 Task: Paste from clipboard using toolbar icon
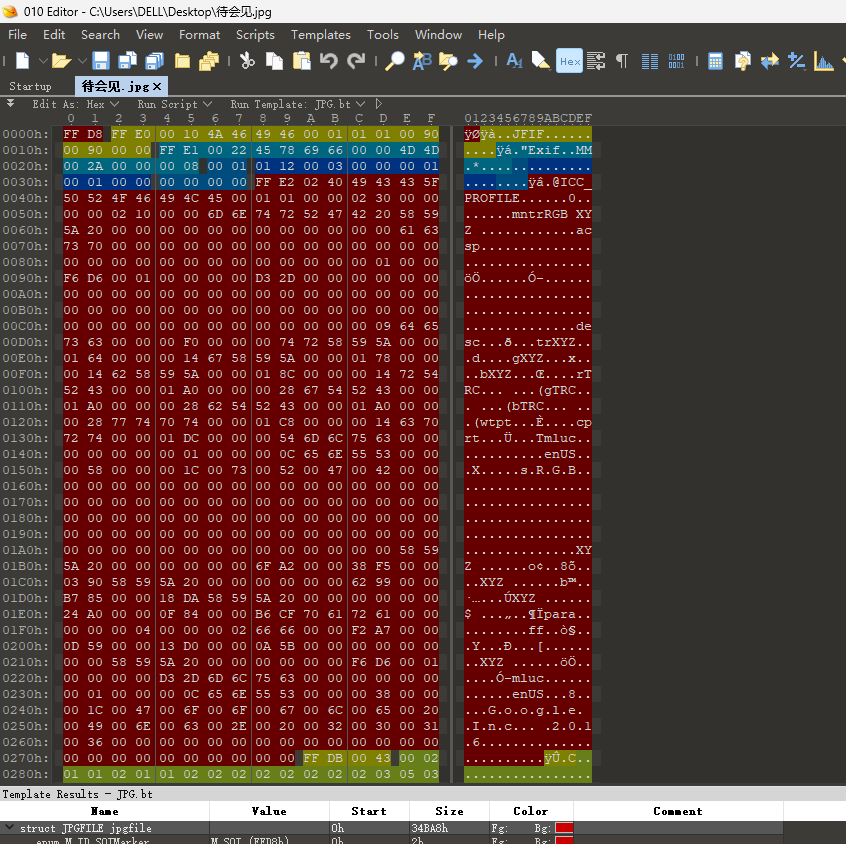coord(302,61)
